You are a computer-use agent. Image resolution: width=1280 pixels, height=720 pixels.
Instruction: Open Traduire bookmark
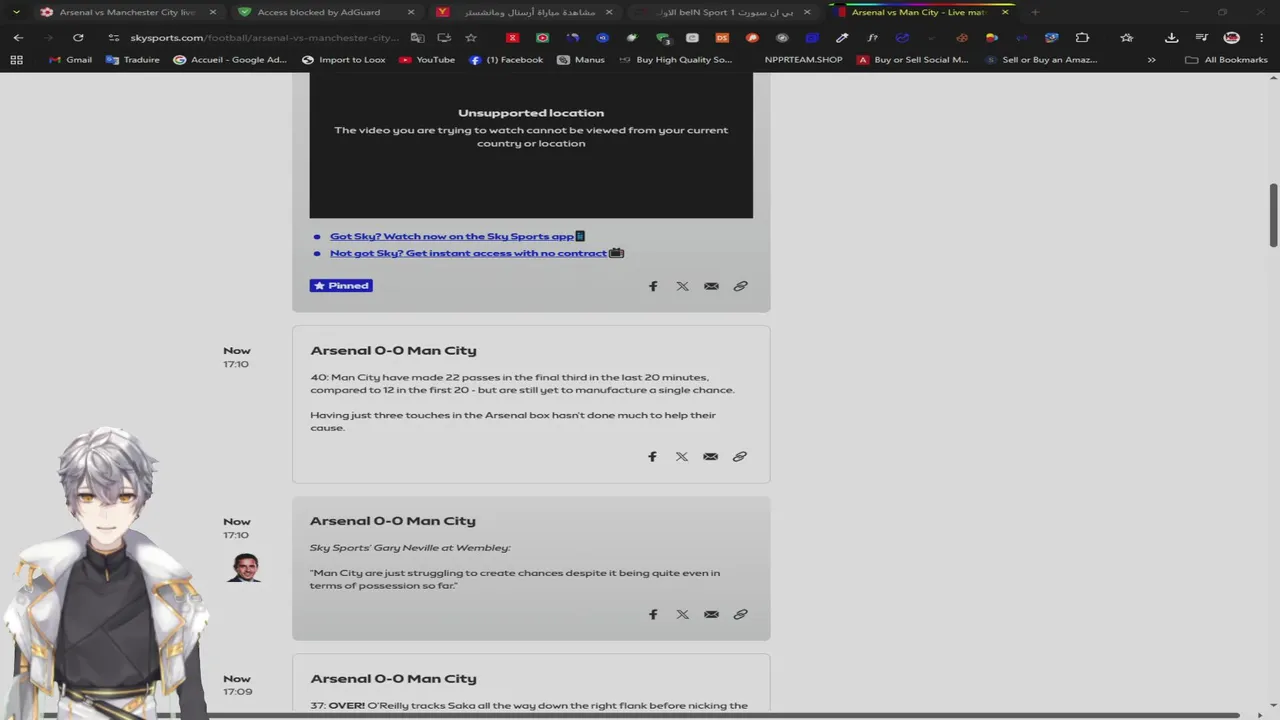132,60
